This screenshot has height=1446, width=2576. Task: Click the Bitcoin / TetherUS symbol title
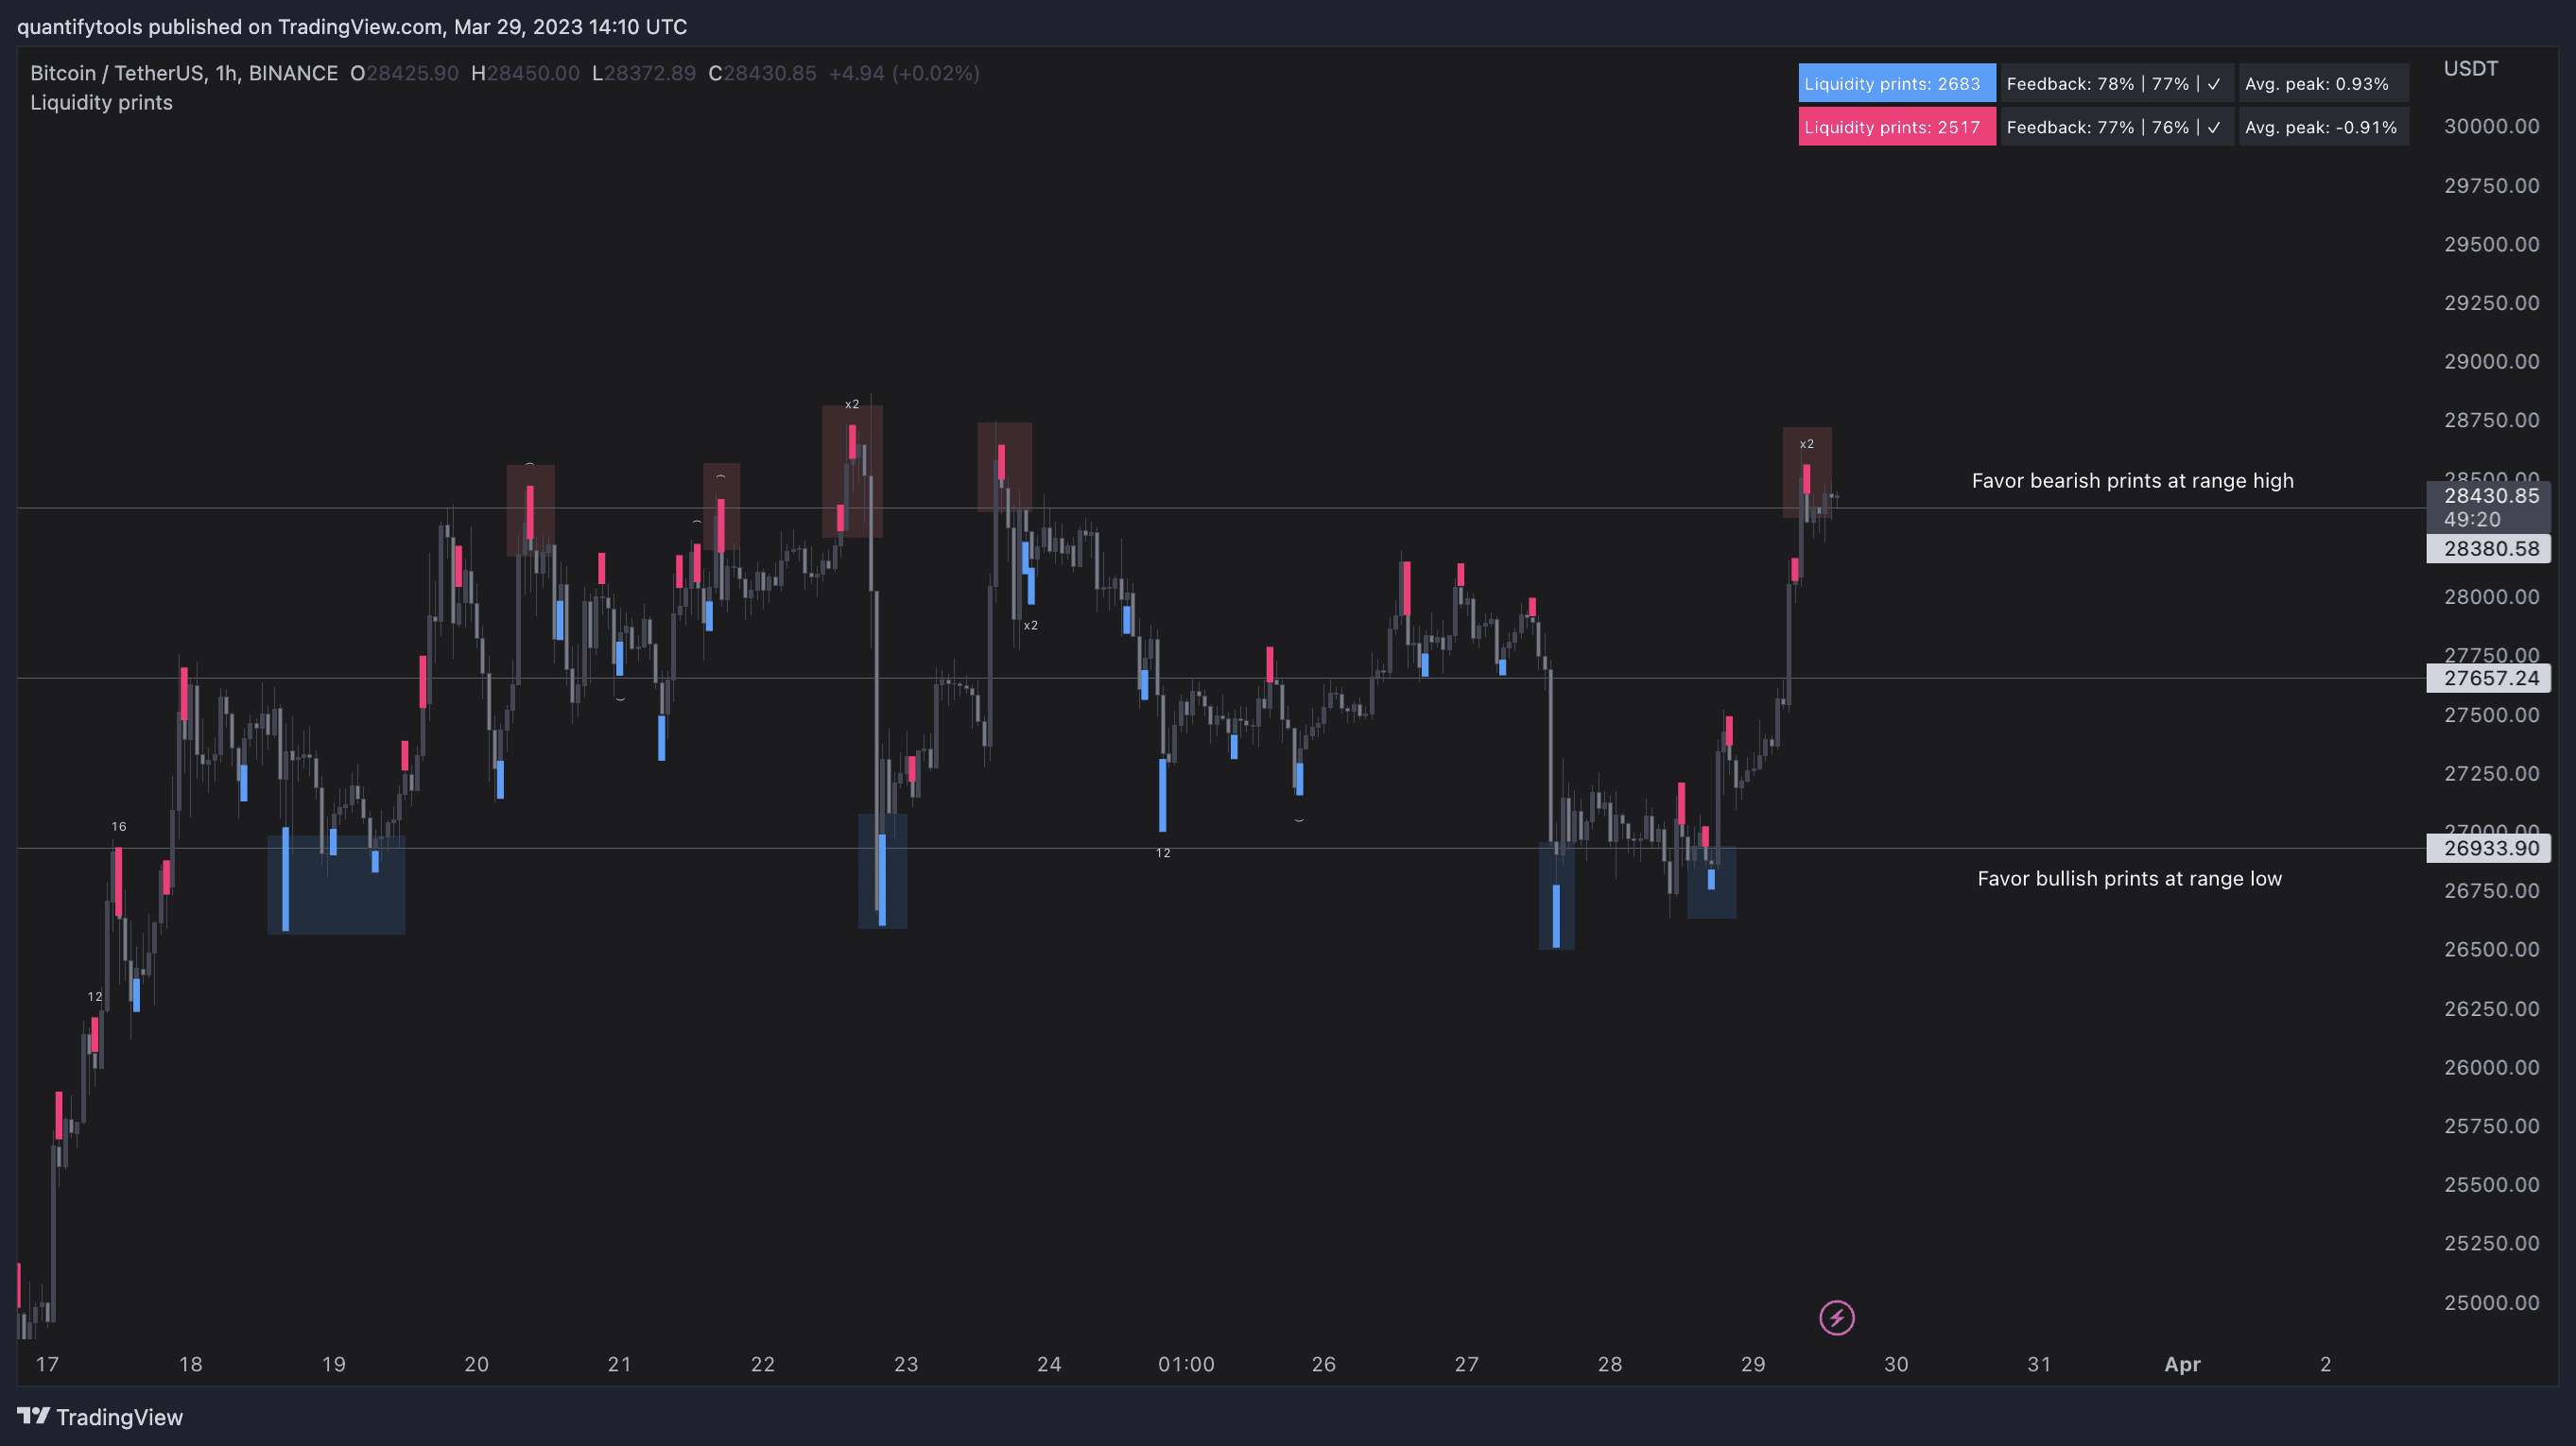coord(184,73)
